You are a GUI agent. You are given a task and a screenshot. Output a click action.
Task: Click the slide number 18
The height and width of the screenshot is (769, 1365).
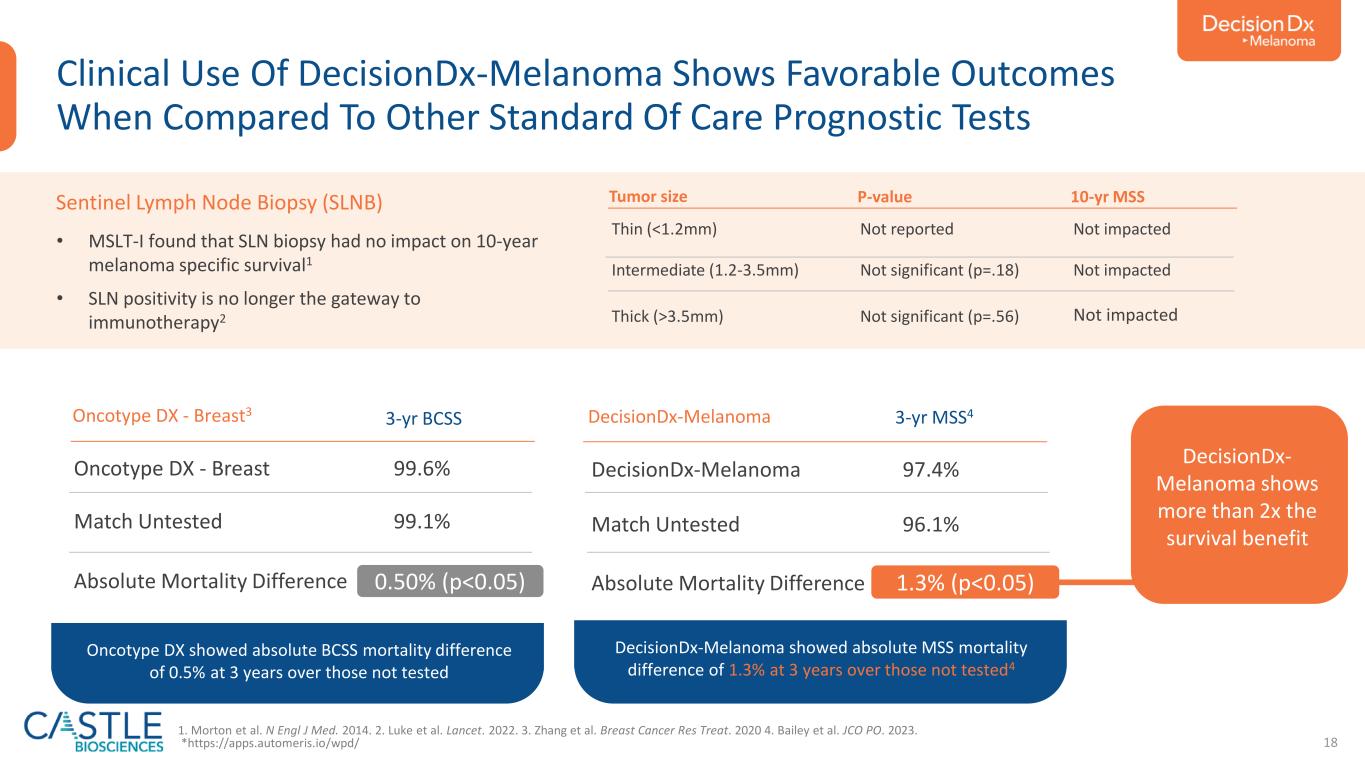pyautogui.click(x=1330, y=741)
